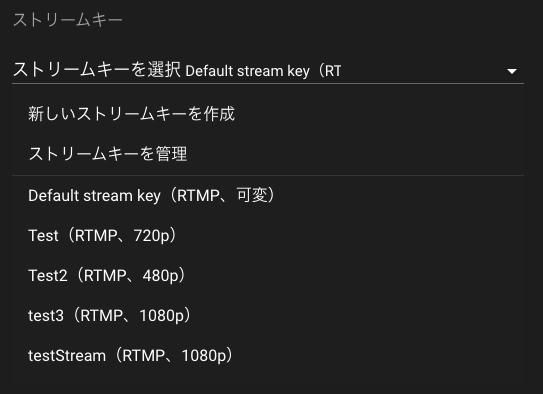Click the ストリームキー section heading
The height and width of the screenshot is (394, 543).
[x=68, y=20]
